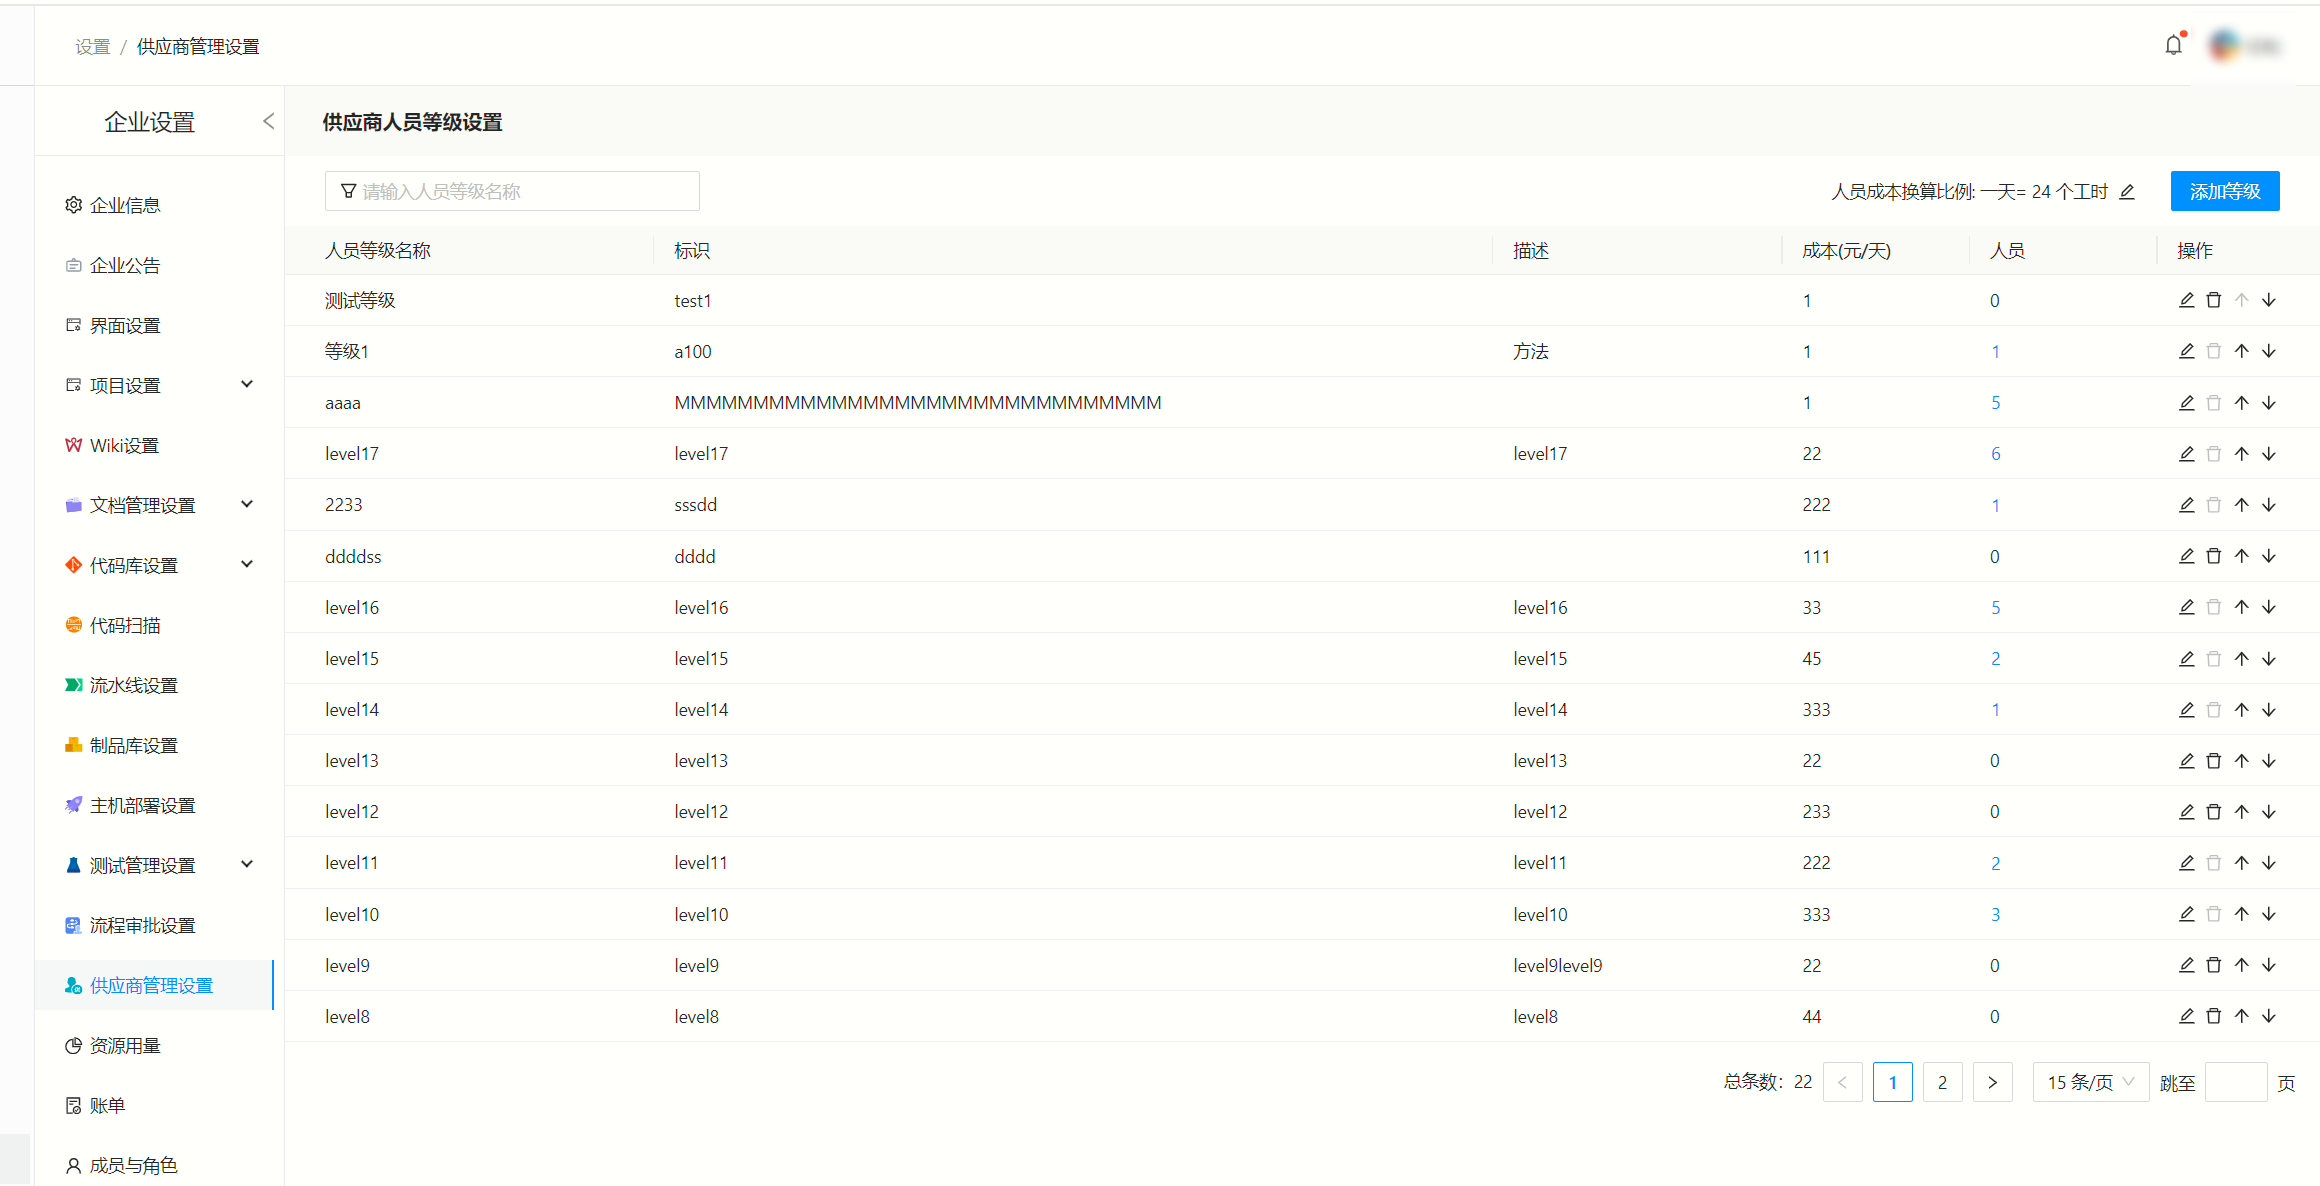The height and width of the screenshot is (1186, 2320).
Task: Open the level17 member count link 6
Action: tap(1995, 454)
